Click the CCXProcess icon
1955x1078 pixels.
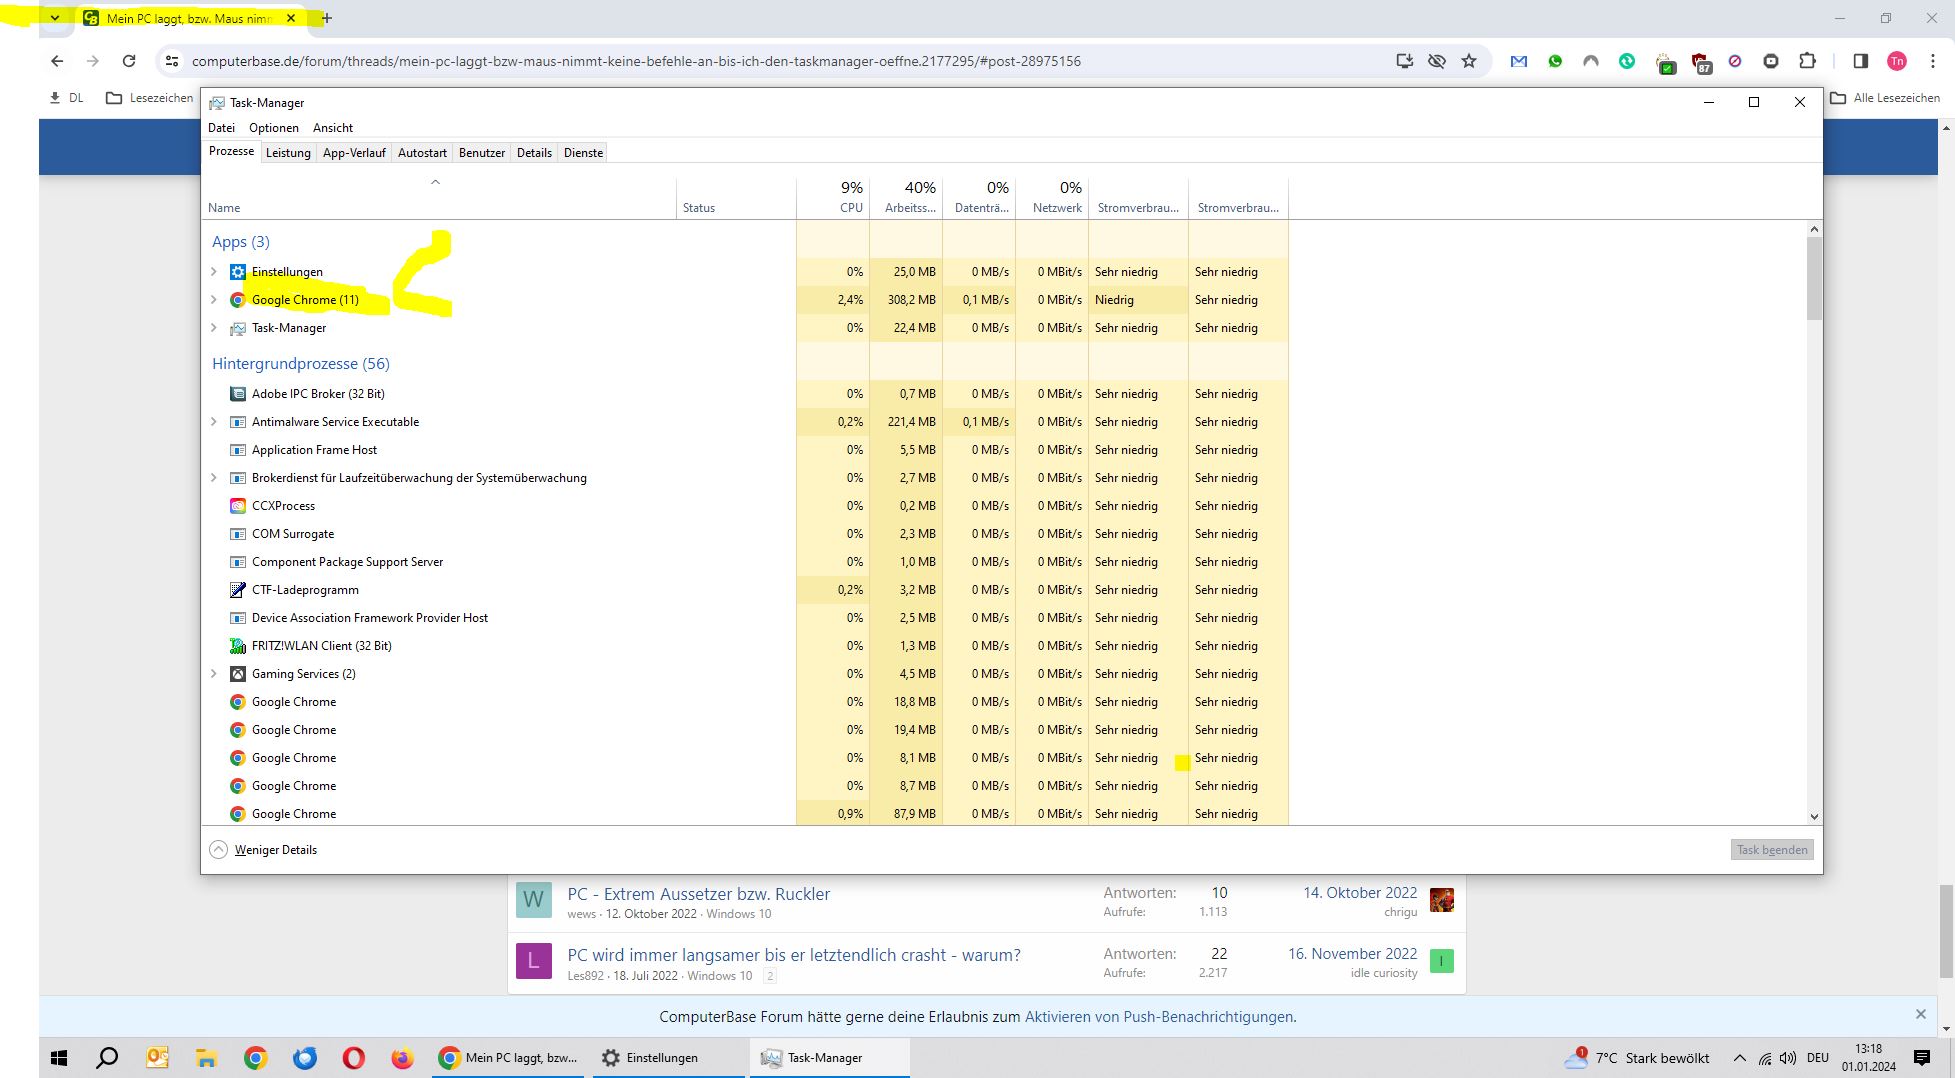(238, 506)
